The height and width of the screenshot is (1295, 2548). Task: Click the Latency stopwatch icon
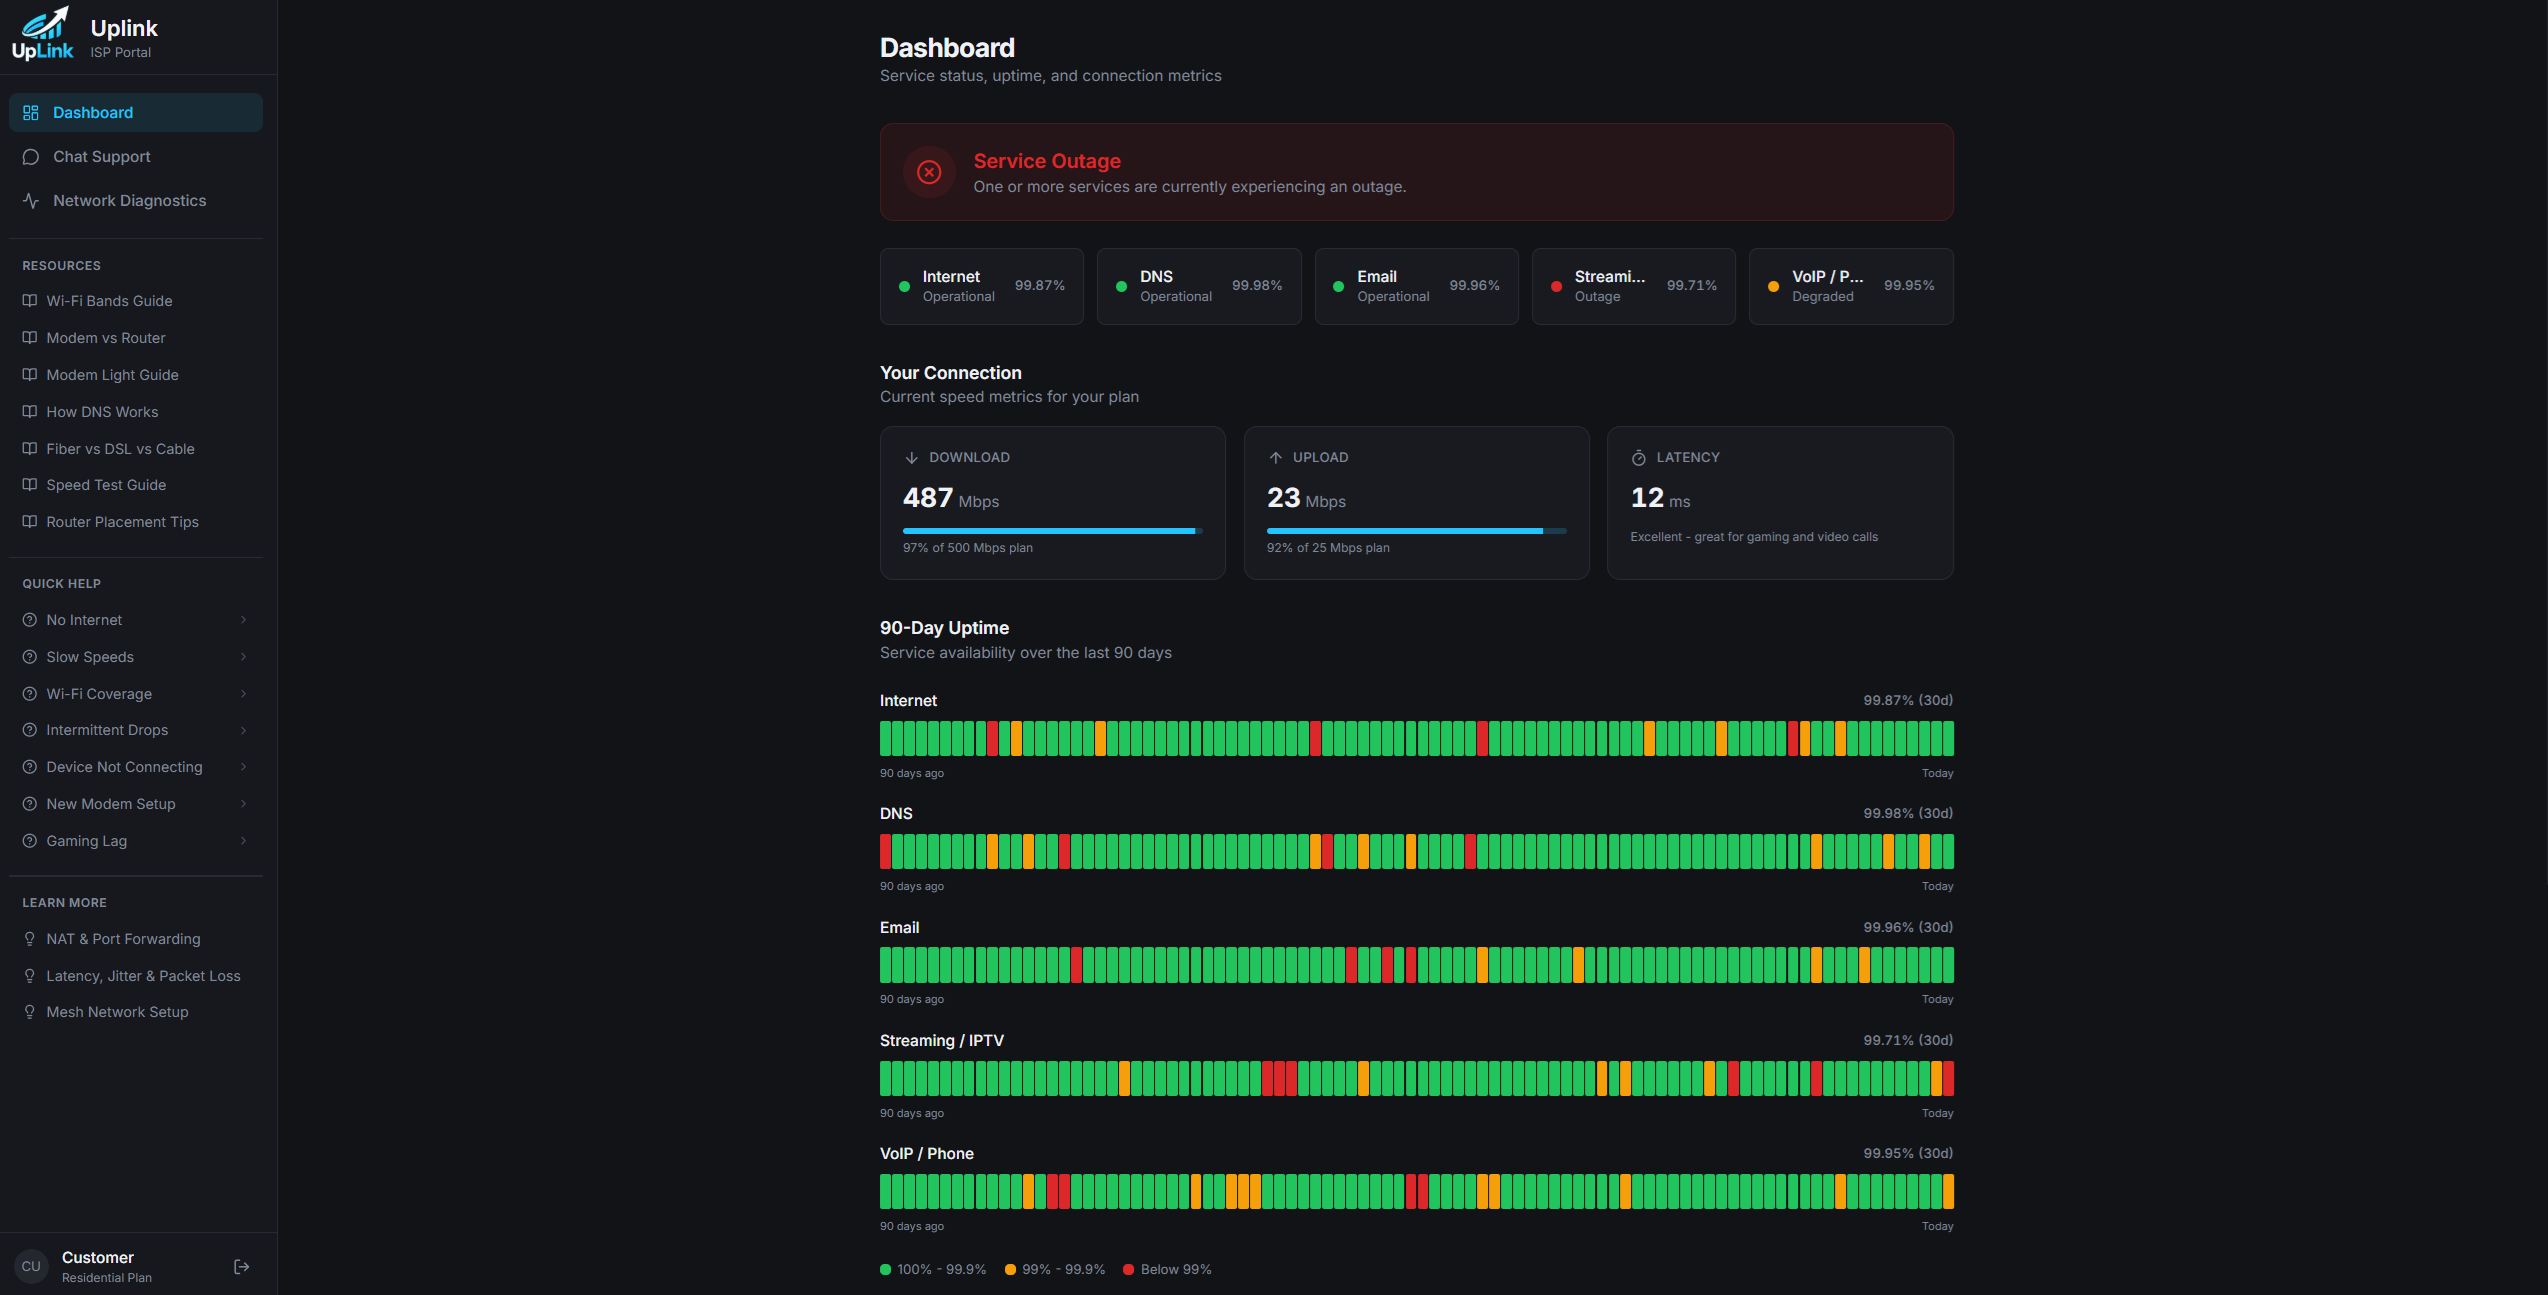point(1638,458)
